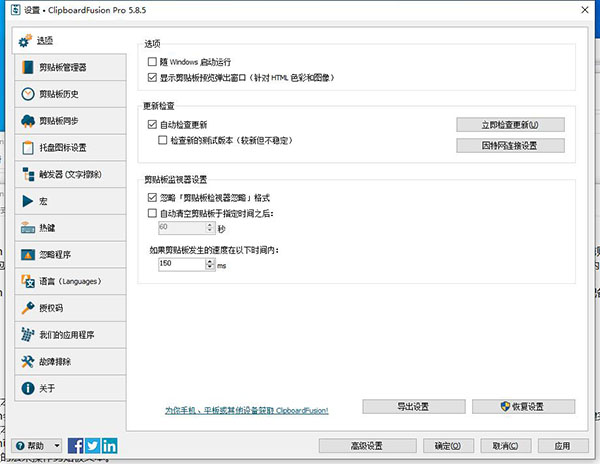The height and width of the screenshot is (464, 600).
Task: Open the 故障排除 tab
Action: click(x=70, y=362)
